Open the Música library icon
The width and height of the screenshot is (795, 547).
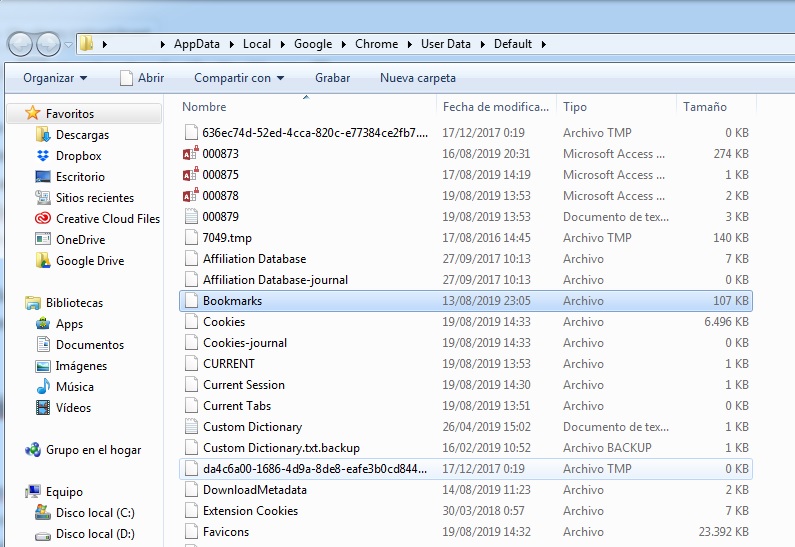[43, 386]
